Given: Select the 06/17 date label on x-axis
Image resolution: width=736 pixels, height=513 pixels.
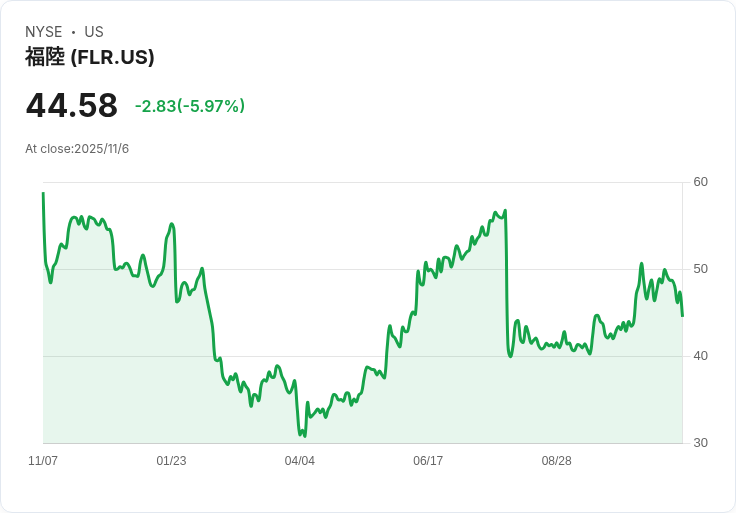Looking at the screenshot, I should click(428, 461).
